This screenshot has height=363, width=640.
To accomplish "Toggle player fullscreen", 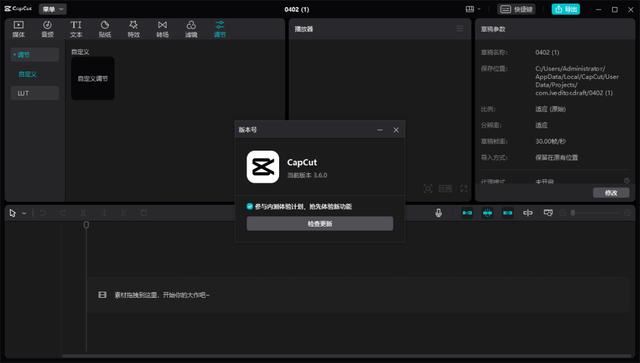I will [464, 189].
